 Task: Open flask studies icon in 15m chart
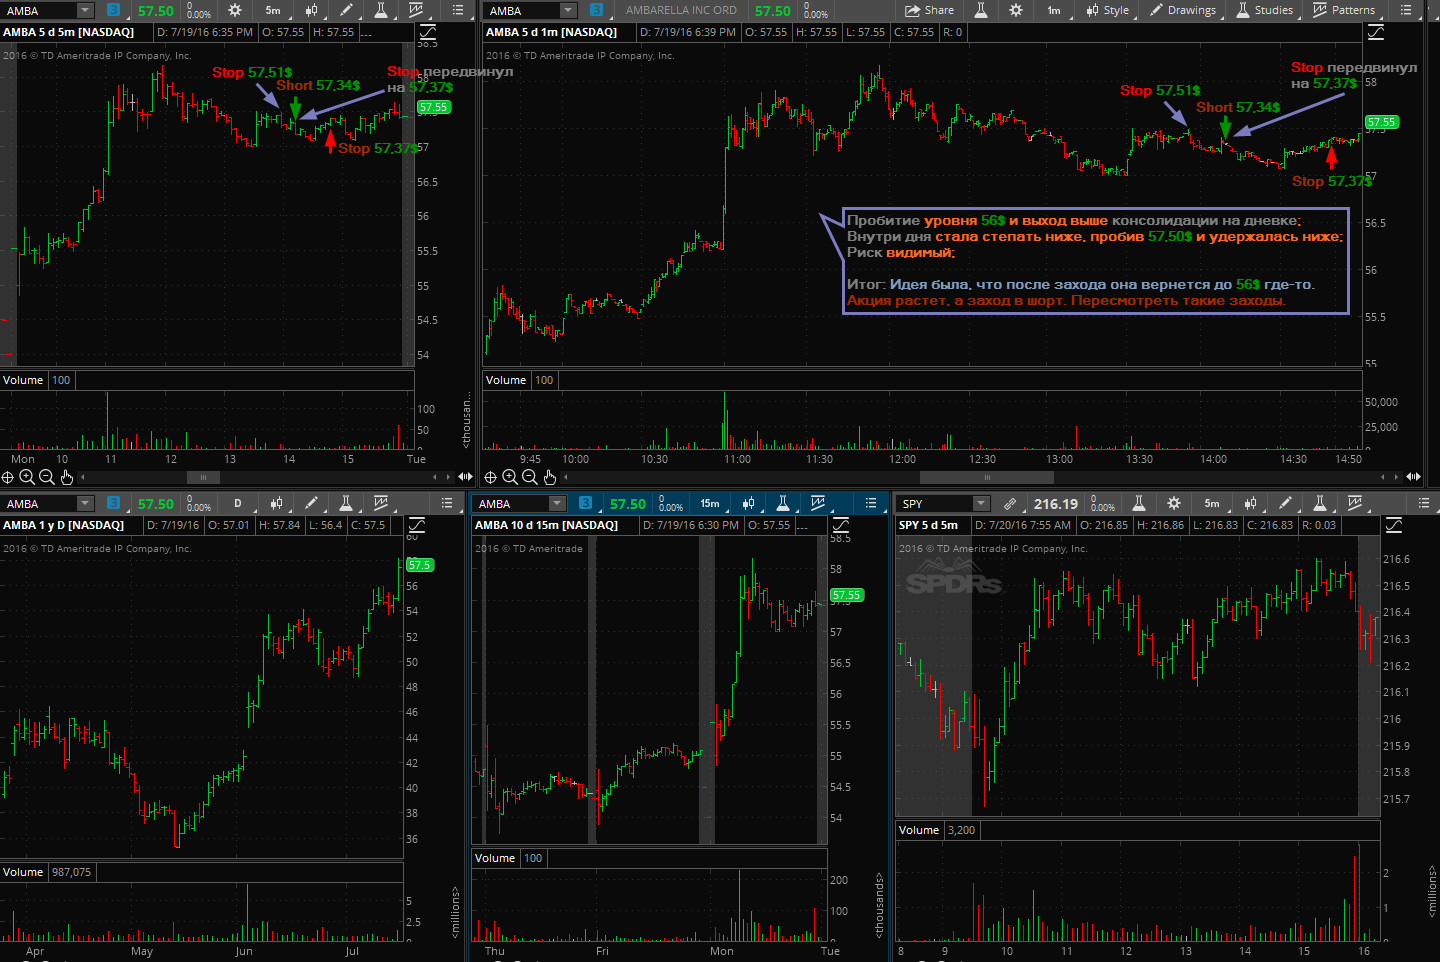tap(783, 503)
